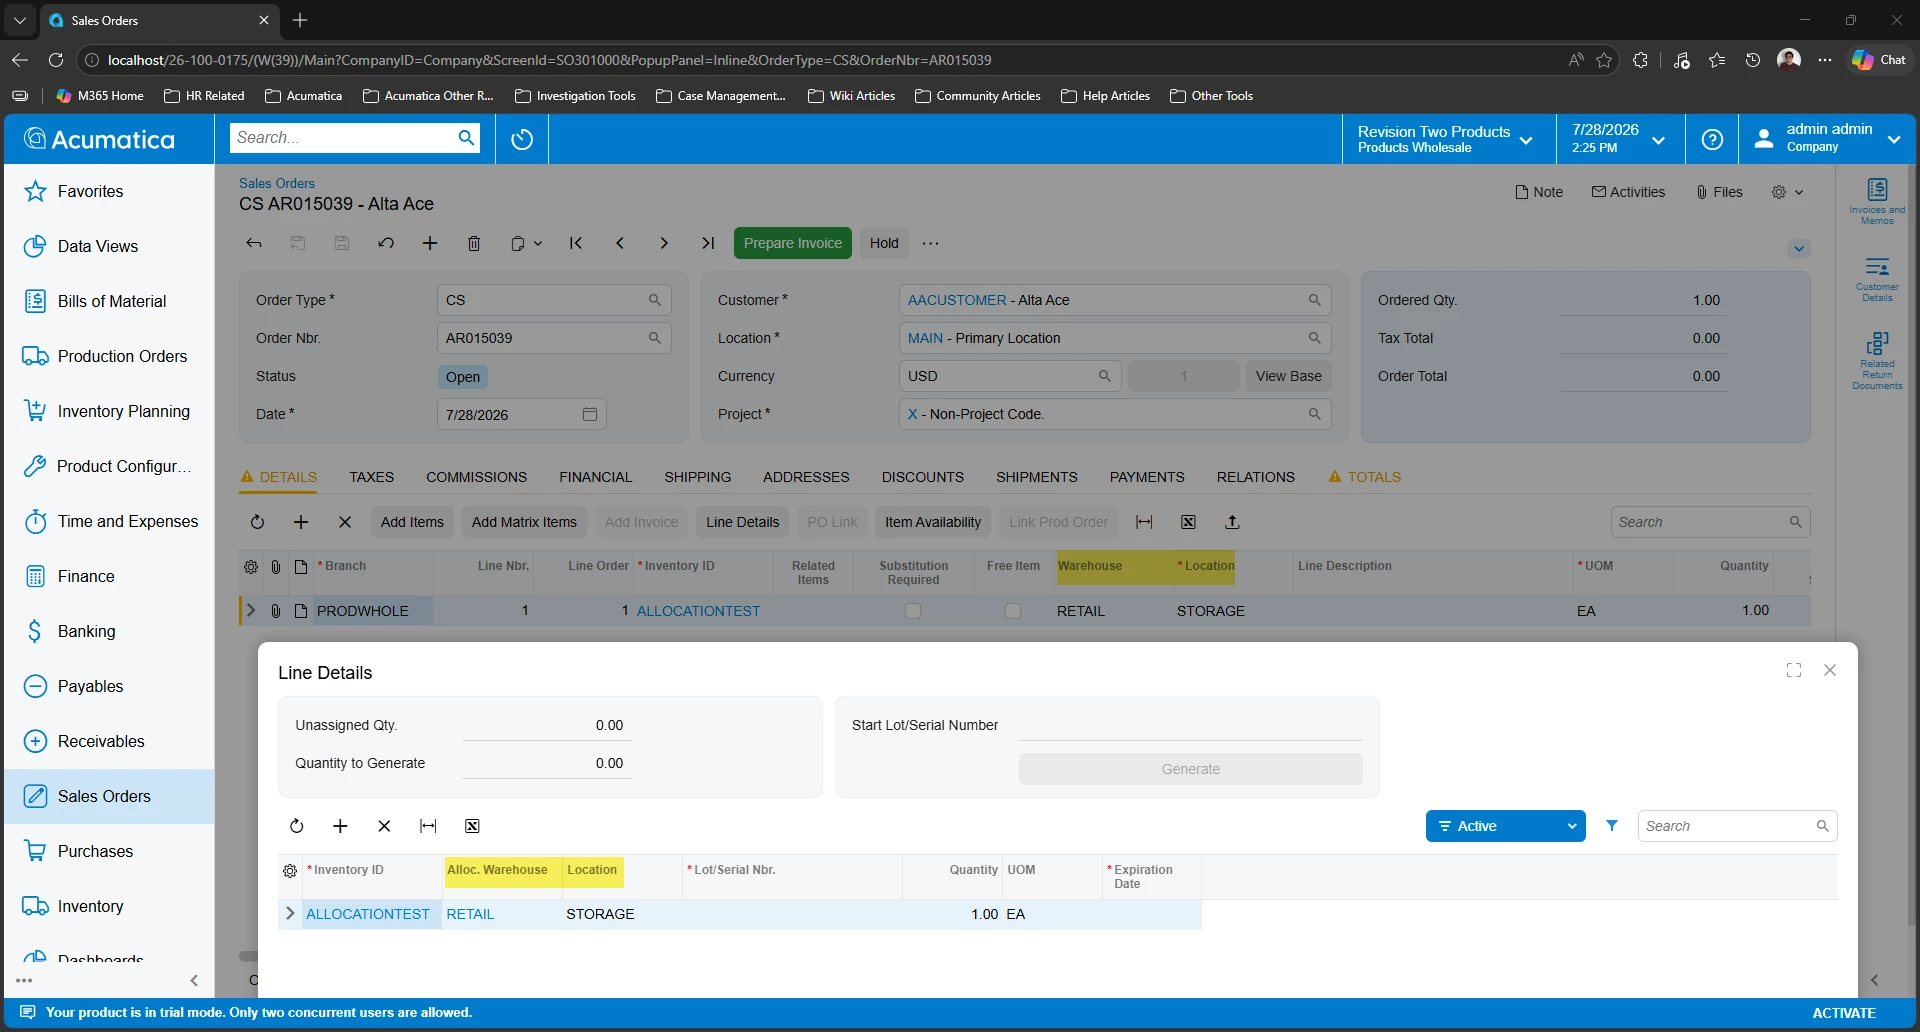
Task: Refresh the Details grid
Action: (x=257, y=522)
